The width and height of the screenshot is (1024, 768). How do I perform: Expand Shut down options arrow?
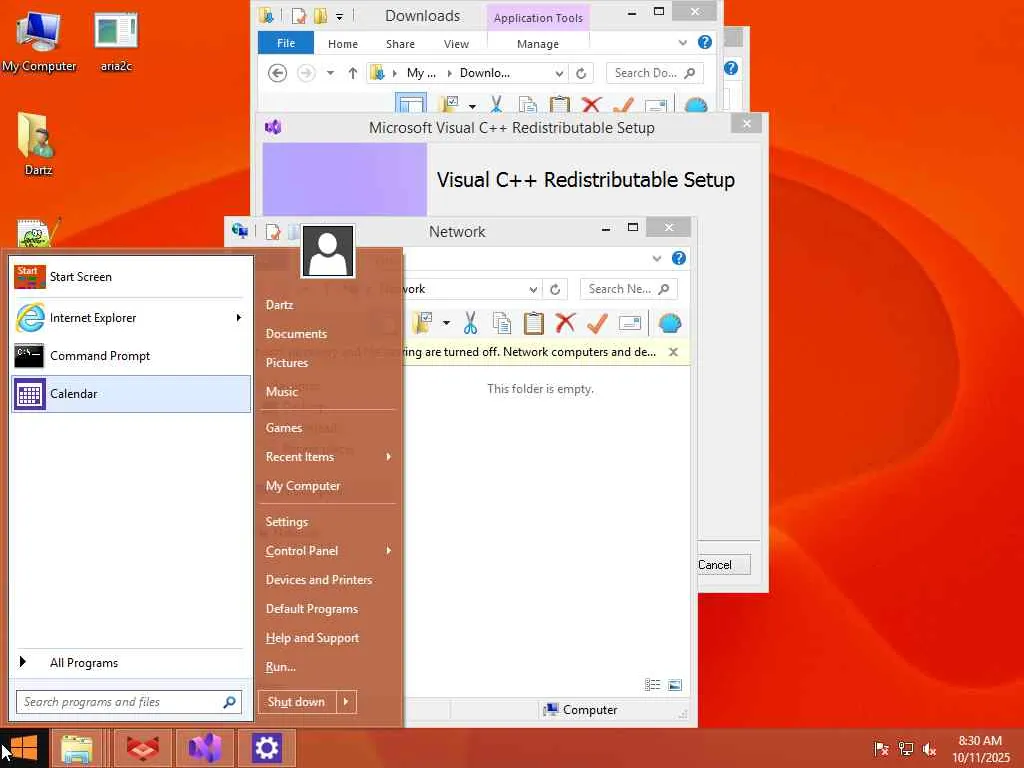(x=346, y=702)
